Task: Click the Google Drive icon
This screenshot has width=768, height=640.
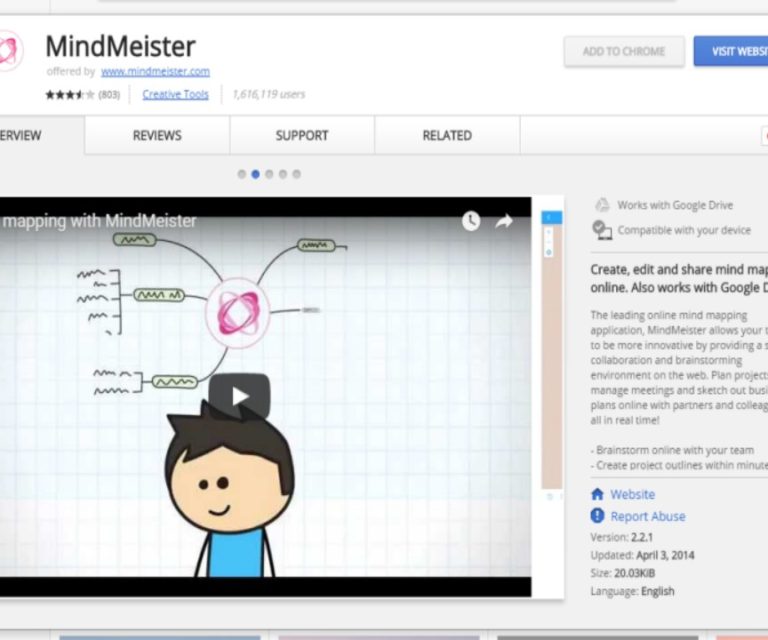Action: (602, 205)
